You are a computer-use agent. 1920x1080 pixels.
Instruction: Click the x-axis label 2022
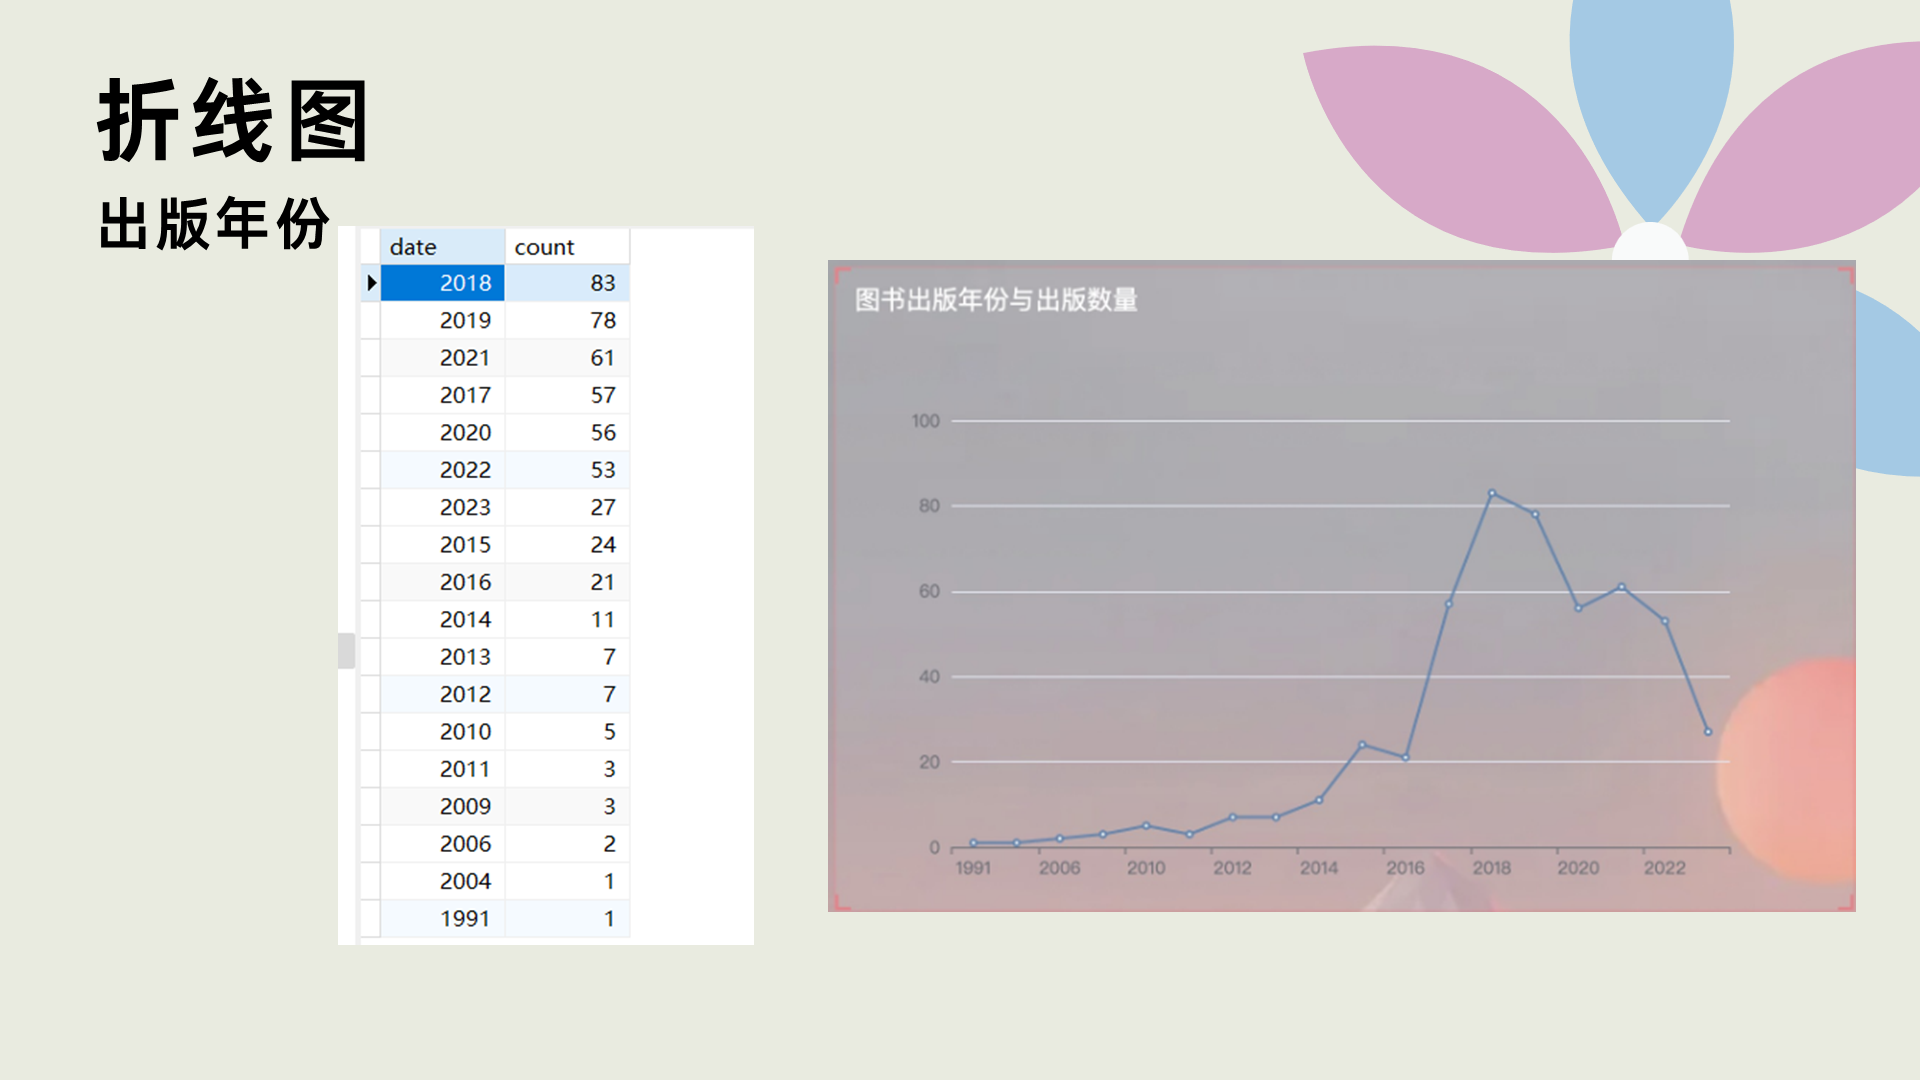coord(1665,868)
